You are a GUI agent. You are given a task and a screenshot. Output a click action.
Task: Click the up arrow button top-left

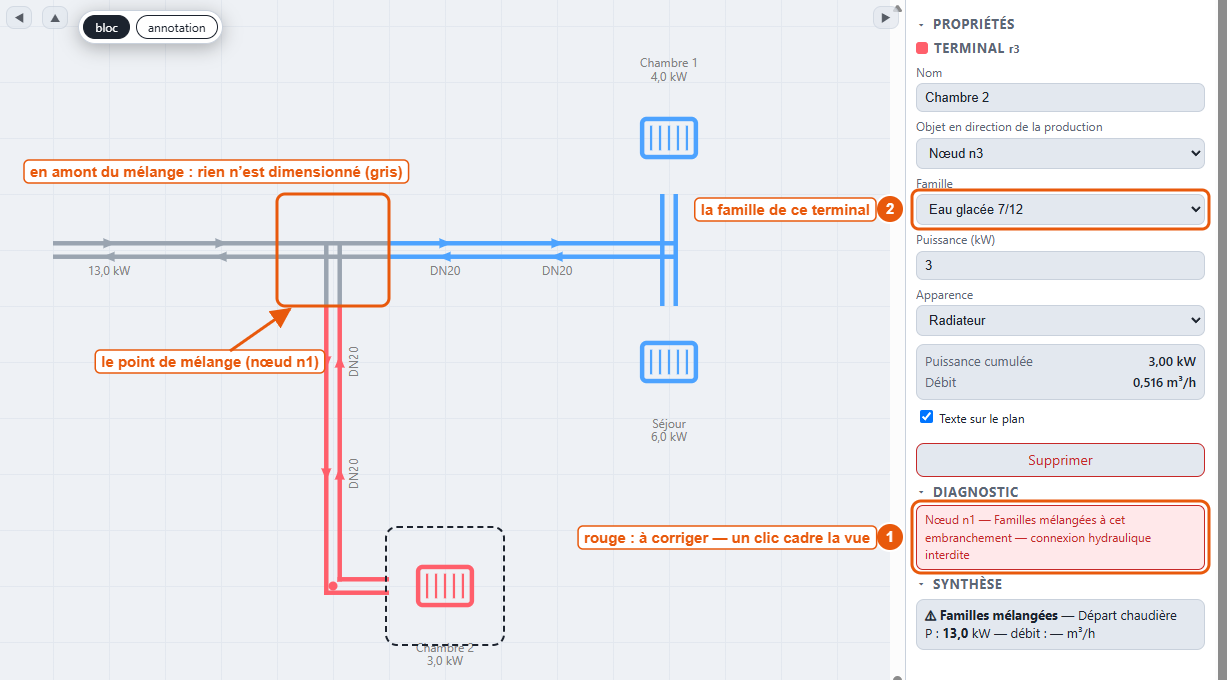[x=54, y=17]
